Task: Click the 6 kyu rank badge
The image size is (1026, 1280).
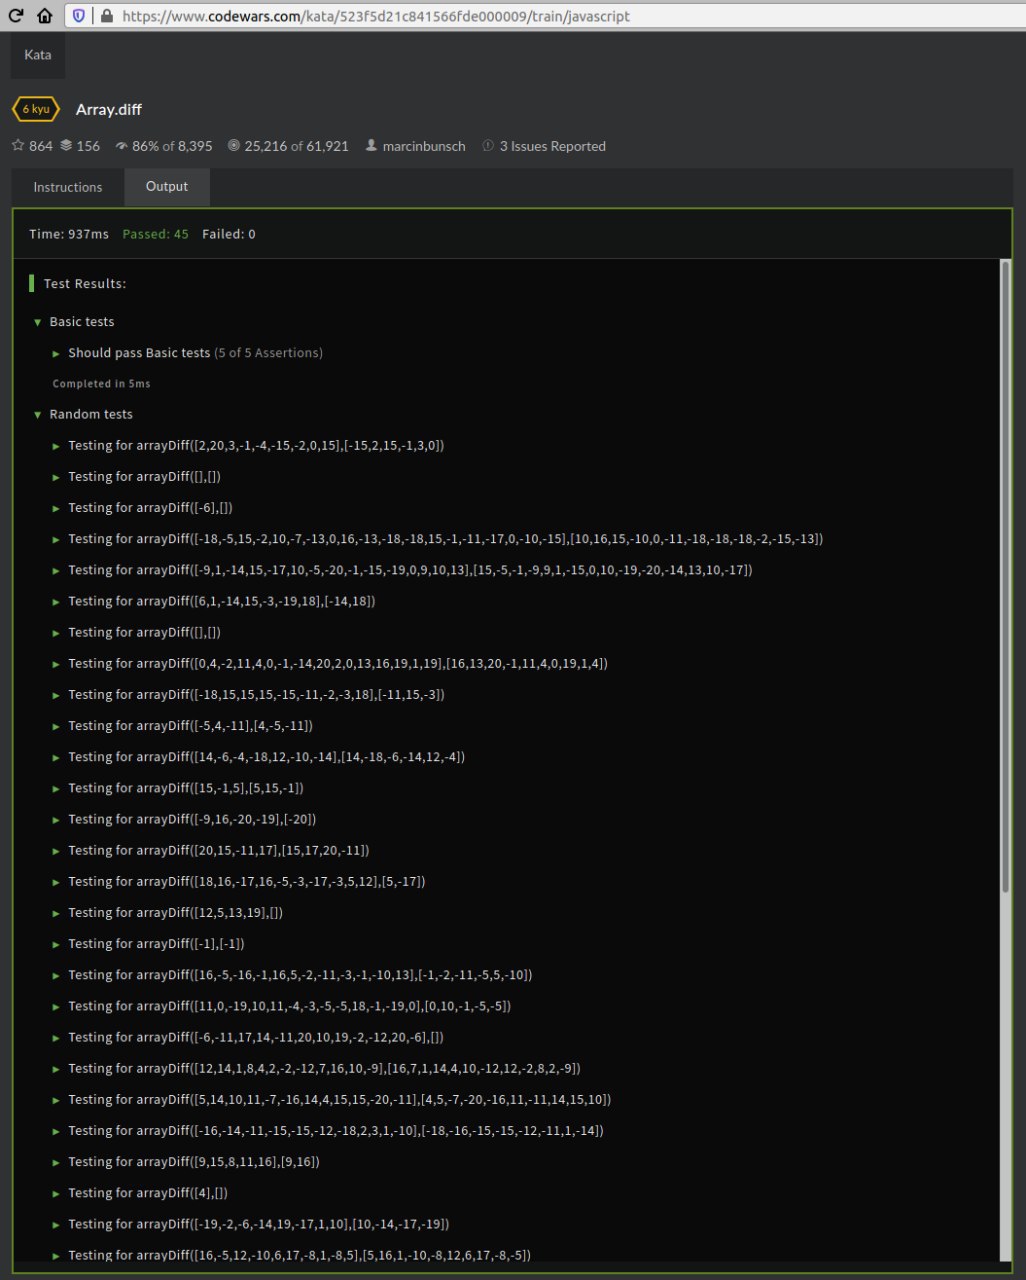Action: pyautogui.click(x=35, y=109)
